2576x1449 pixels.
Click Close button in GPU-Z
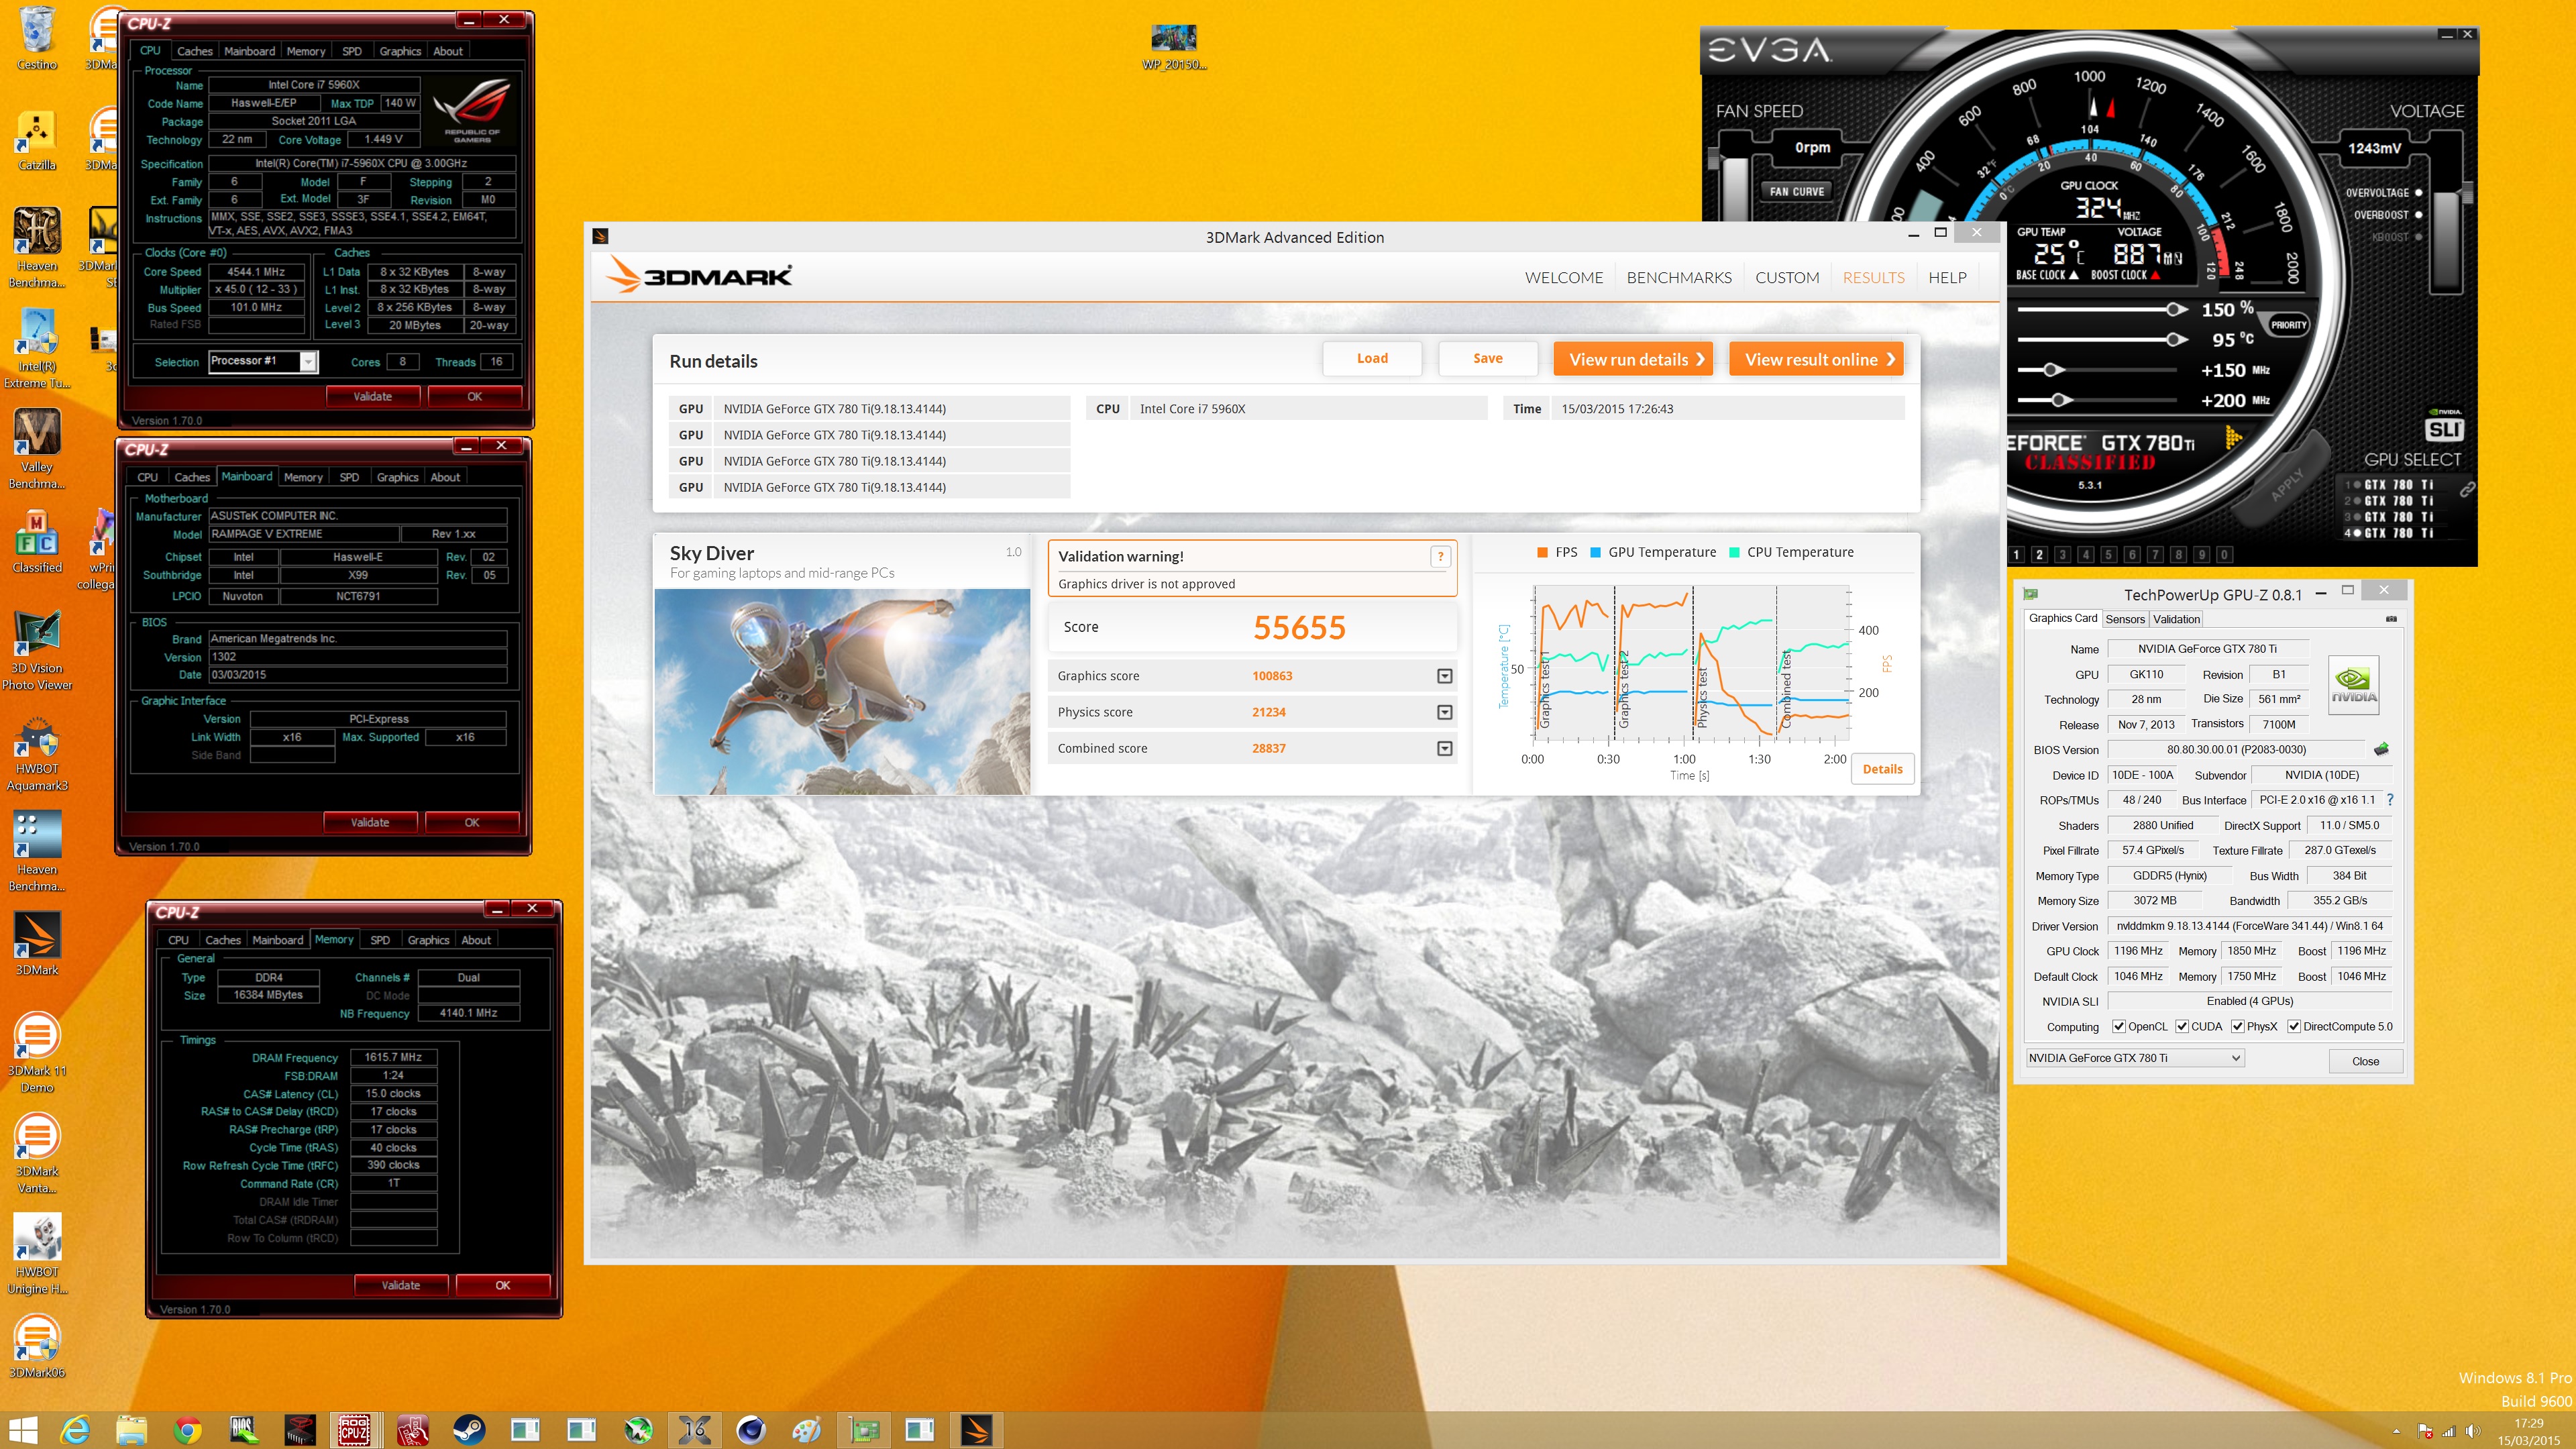click(x=2365, y=1061)
